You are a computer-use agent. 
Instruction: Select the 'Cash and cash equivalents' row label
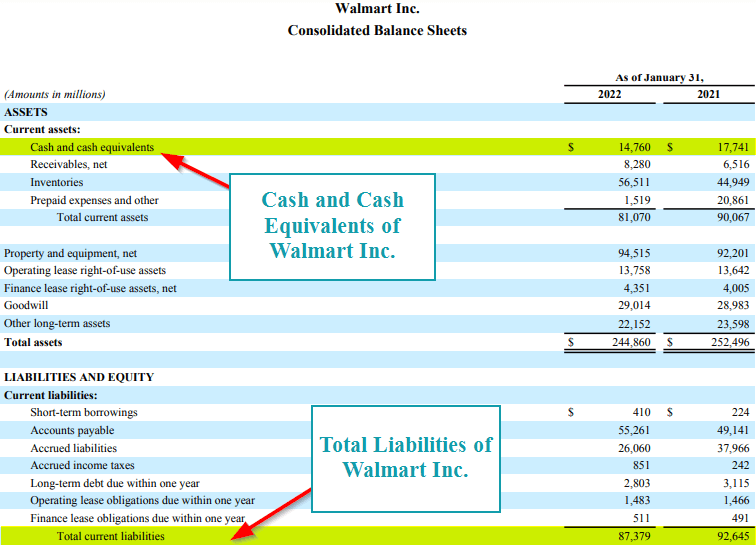tap(92, 147)
